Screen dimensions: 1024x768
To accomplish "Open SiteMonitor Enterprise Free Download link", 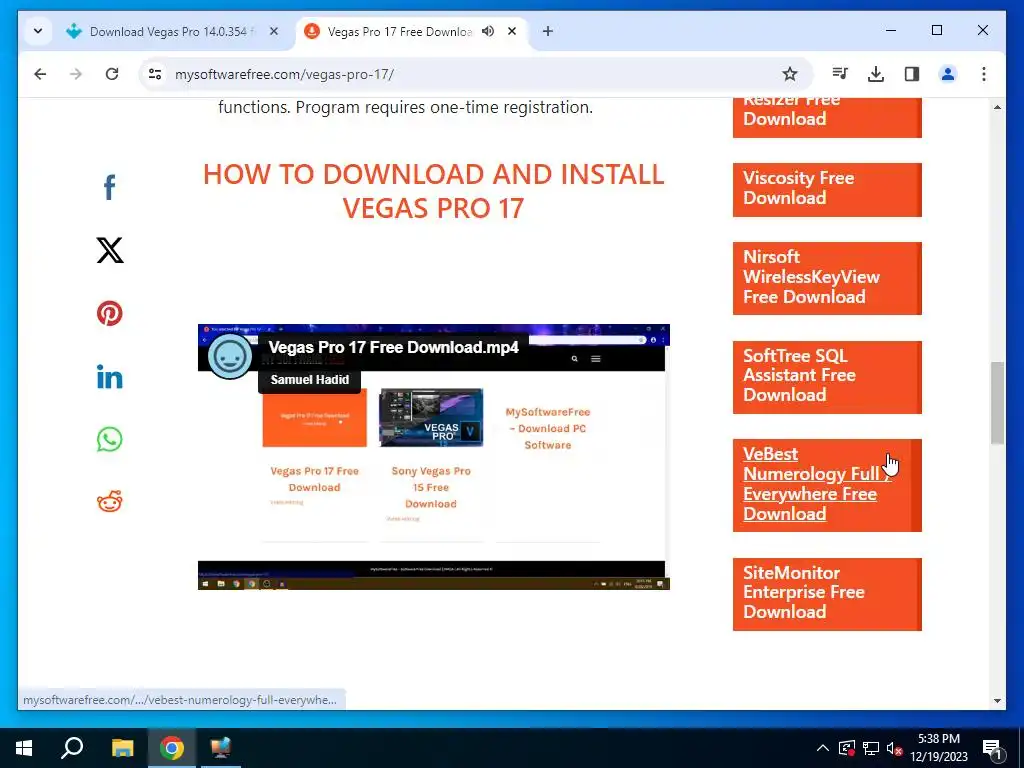I will [x=827, y=594].
